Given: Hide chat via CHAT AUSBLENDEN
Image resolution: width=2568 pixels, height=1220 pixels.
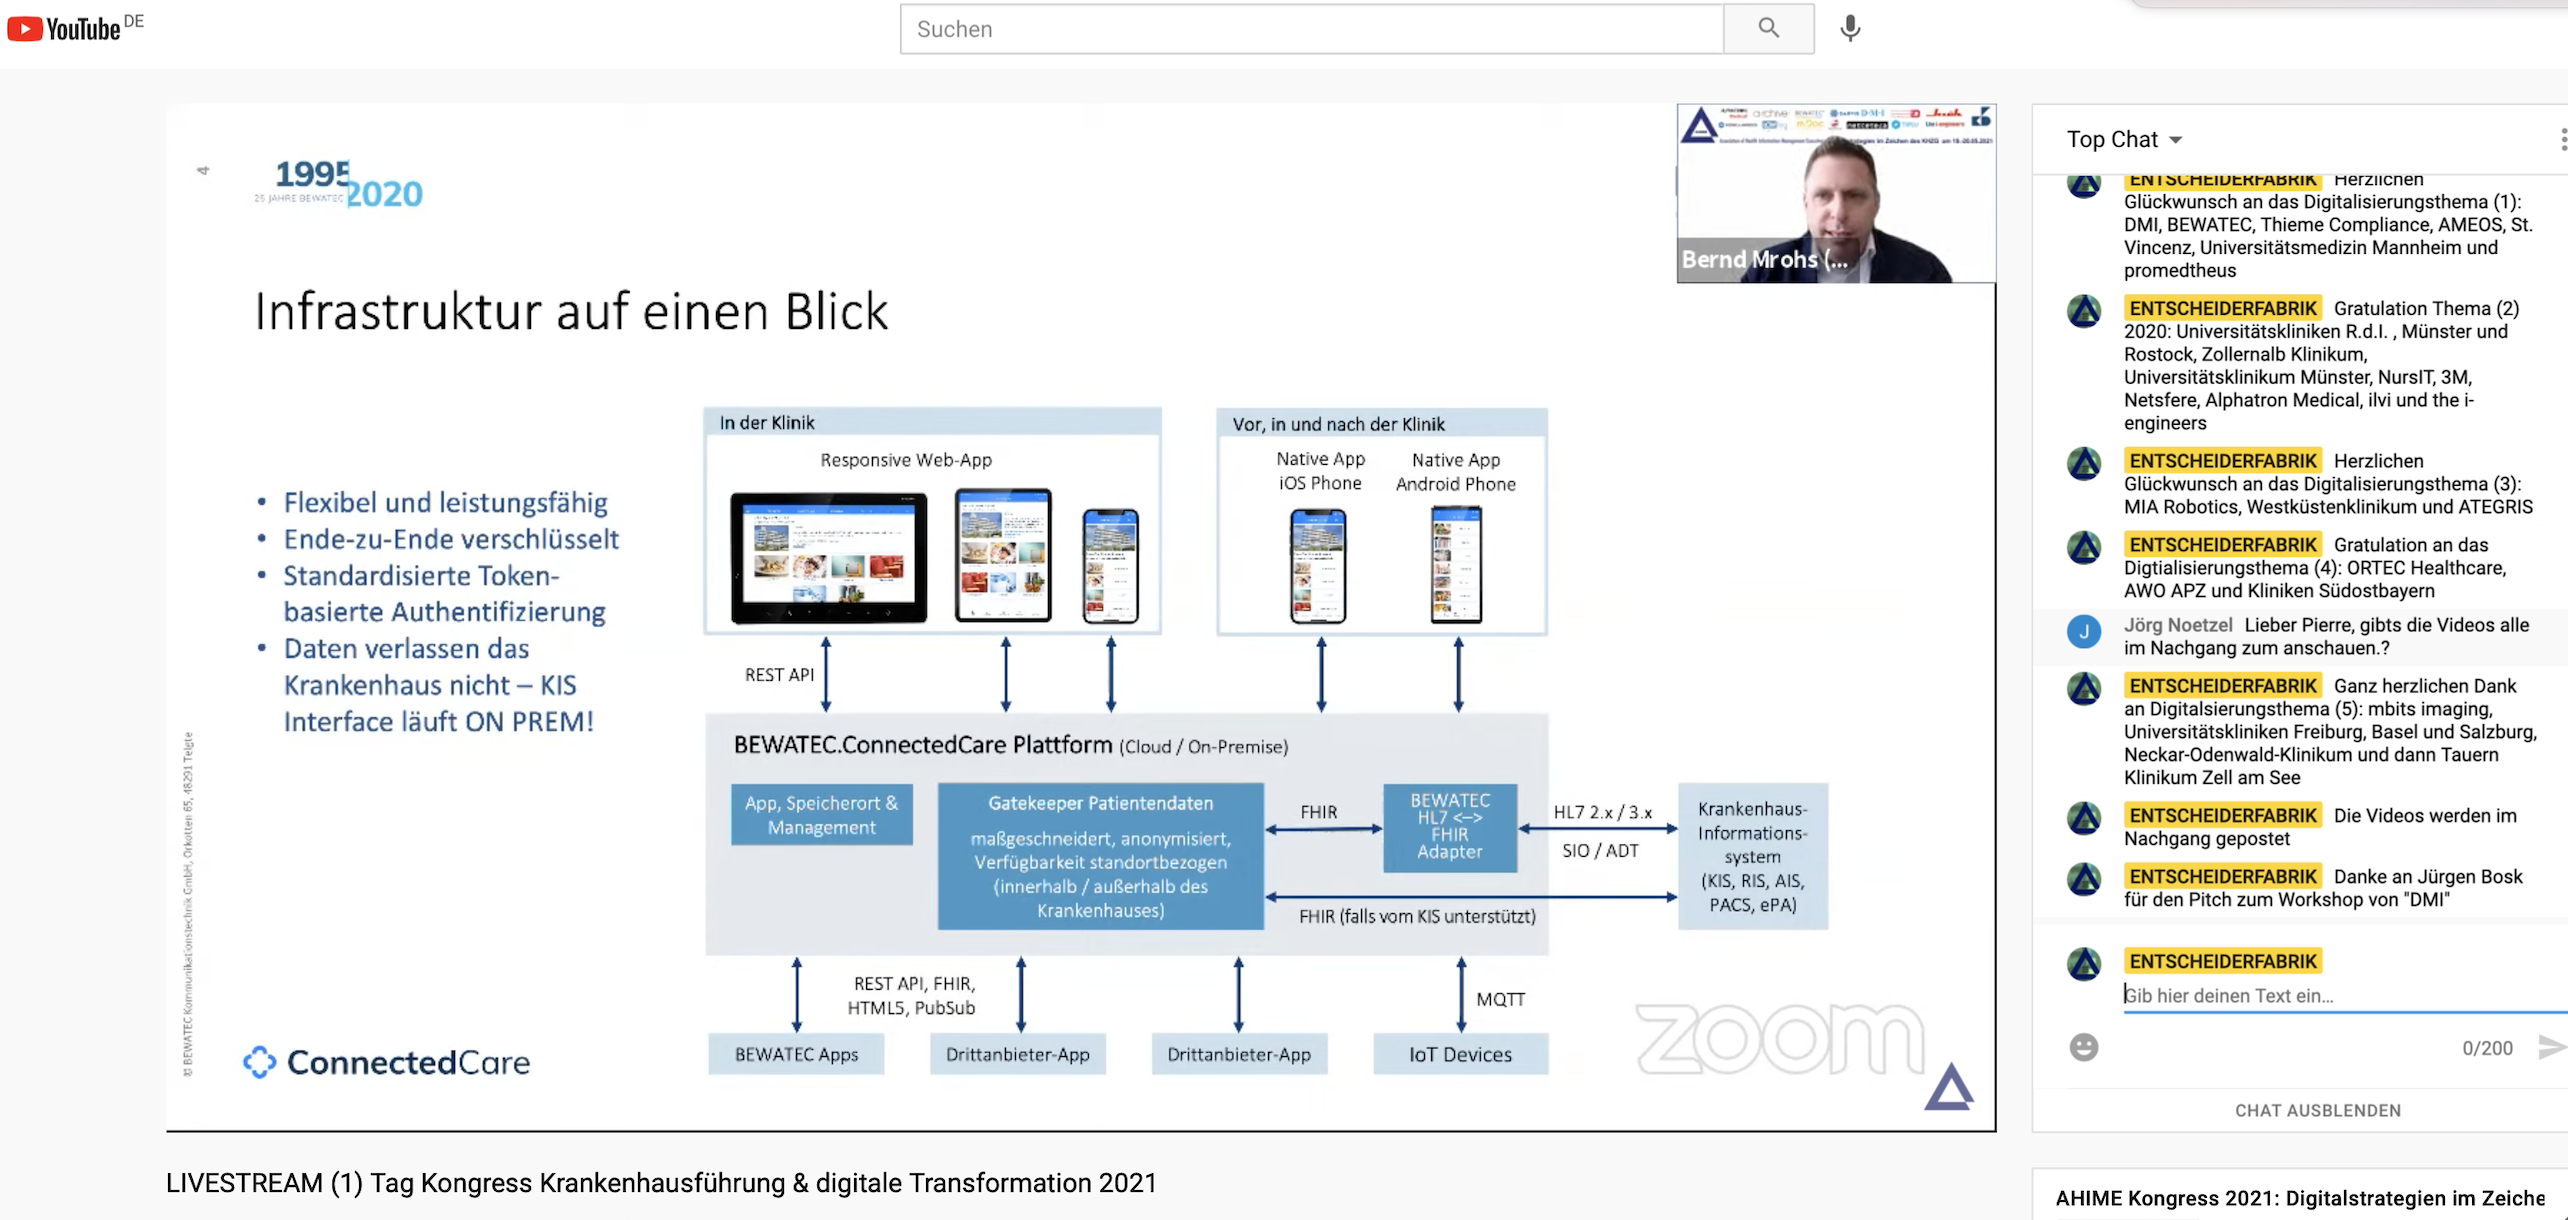Looking at the screenshot, I should coord(2317,1110).
